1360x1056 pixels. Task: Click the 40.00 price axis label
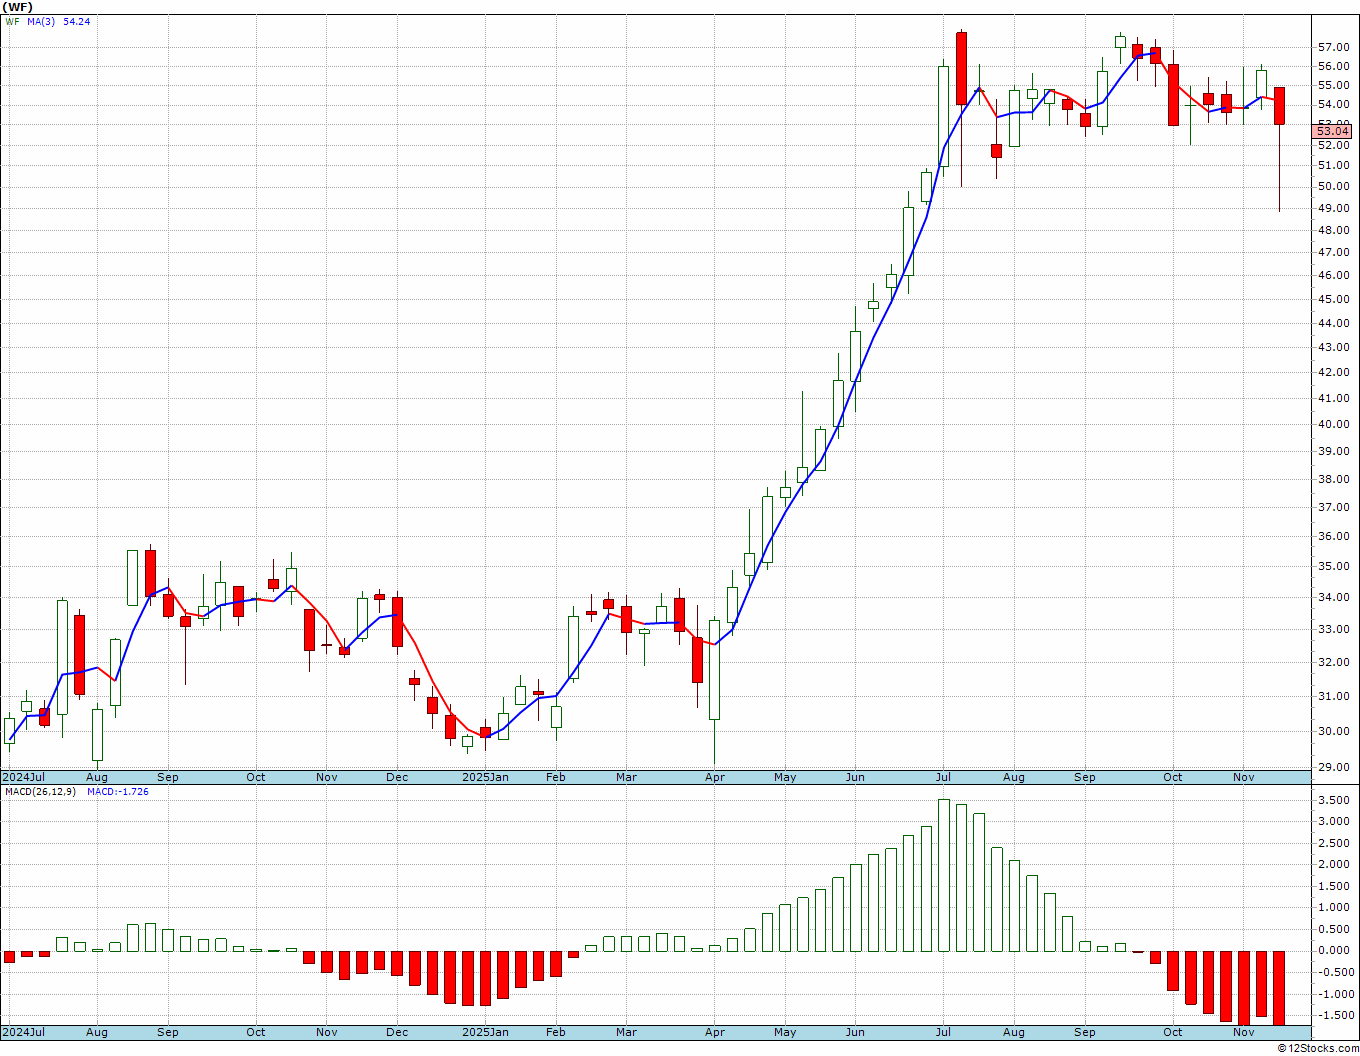click(x=1334, y=424)
